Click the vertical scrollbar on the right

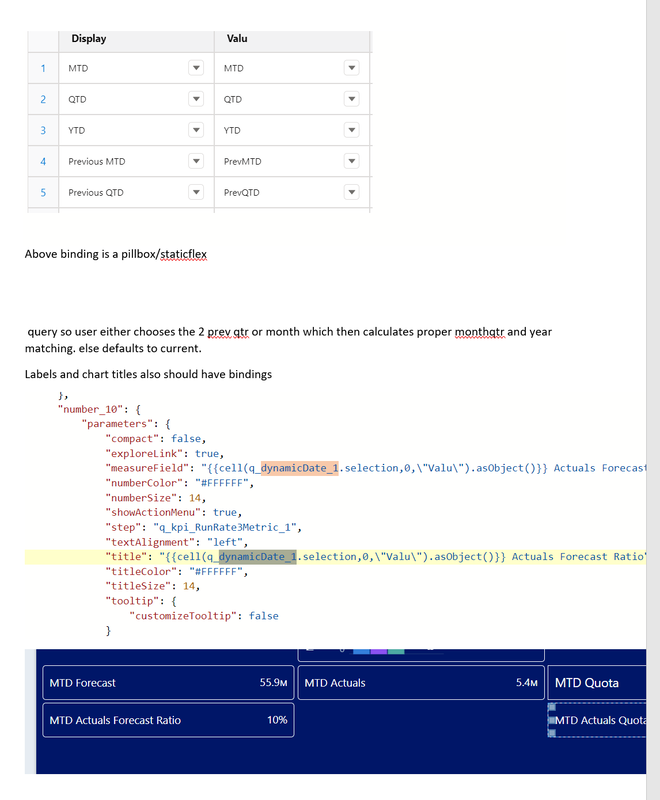653,400
